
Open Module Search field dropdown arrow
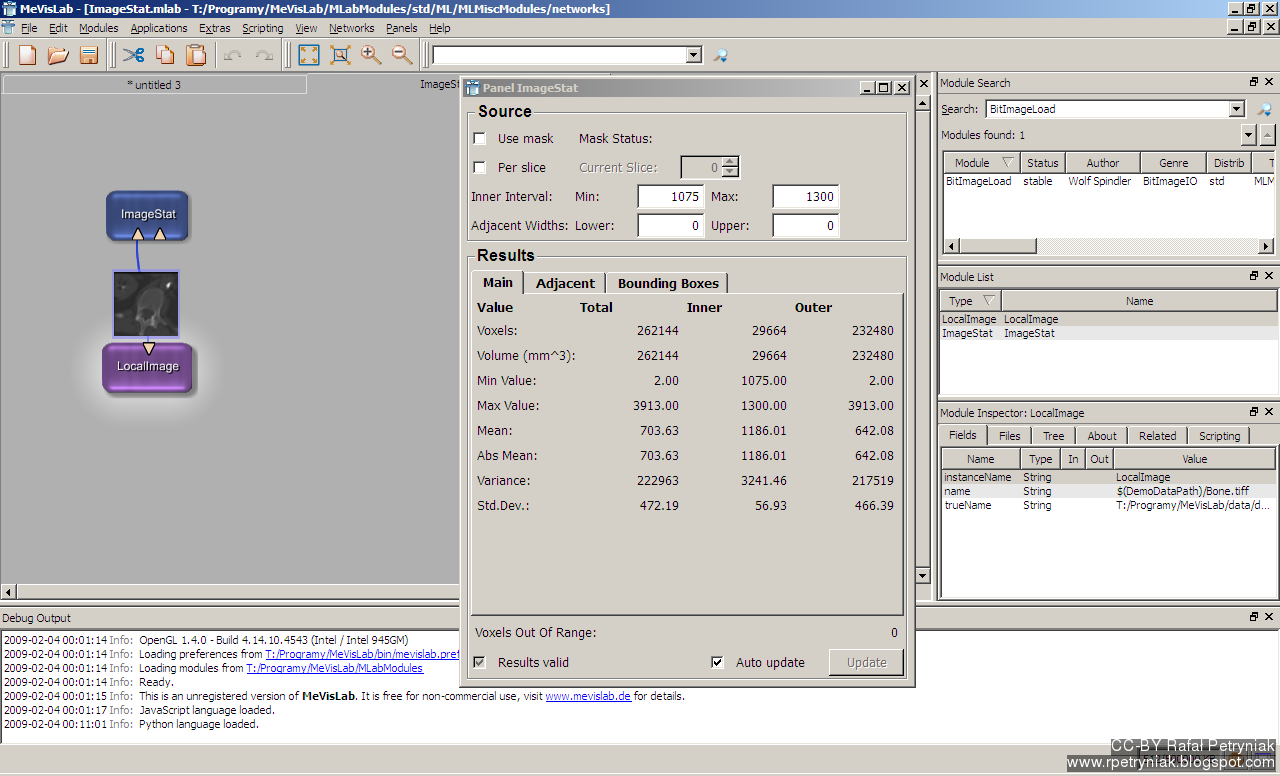tap(1237, 109)
